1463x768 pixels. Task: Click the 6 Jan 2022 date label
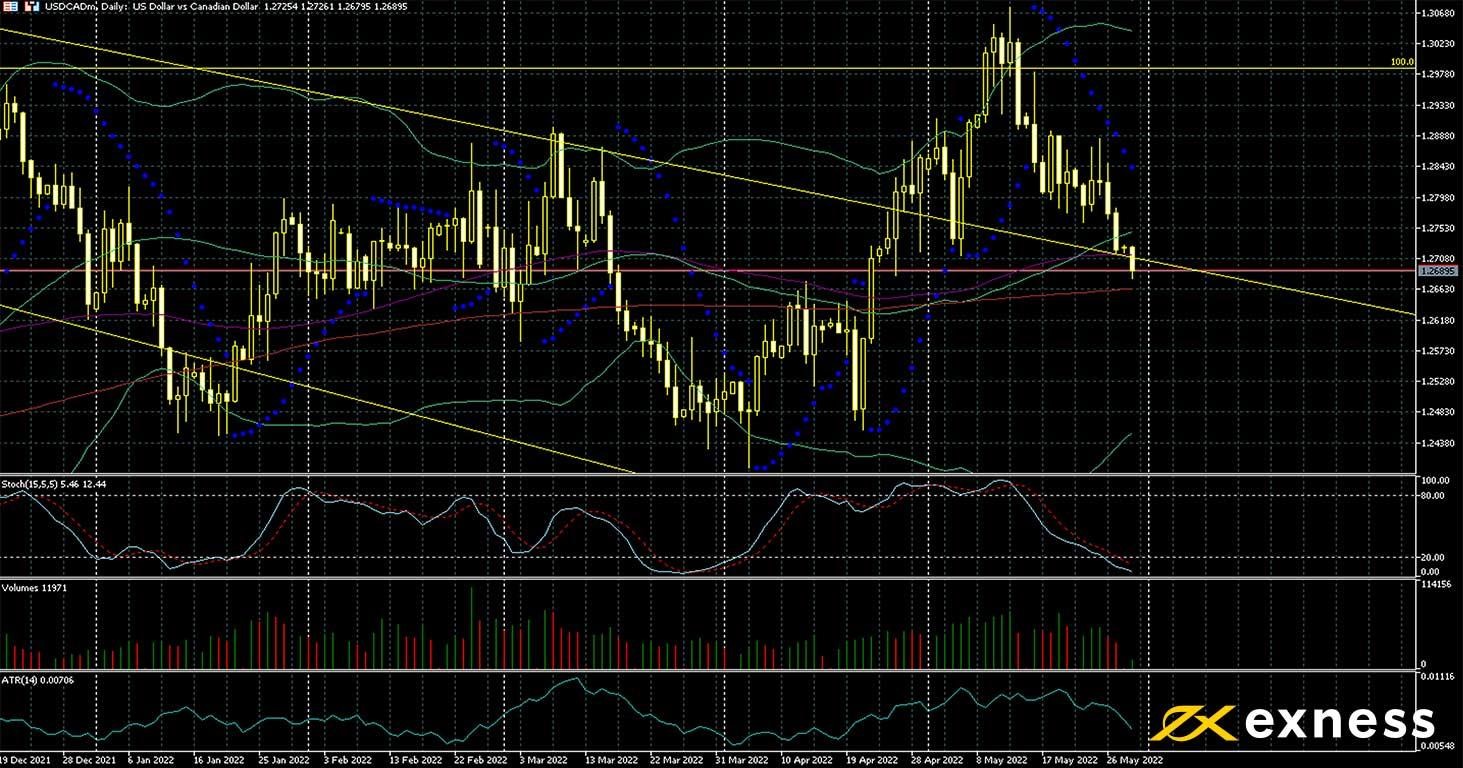pos(151,760)
